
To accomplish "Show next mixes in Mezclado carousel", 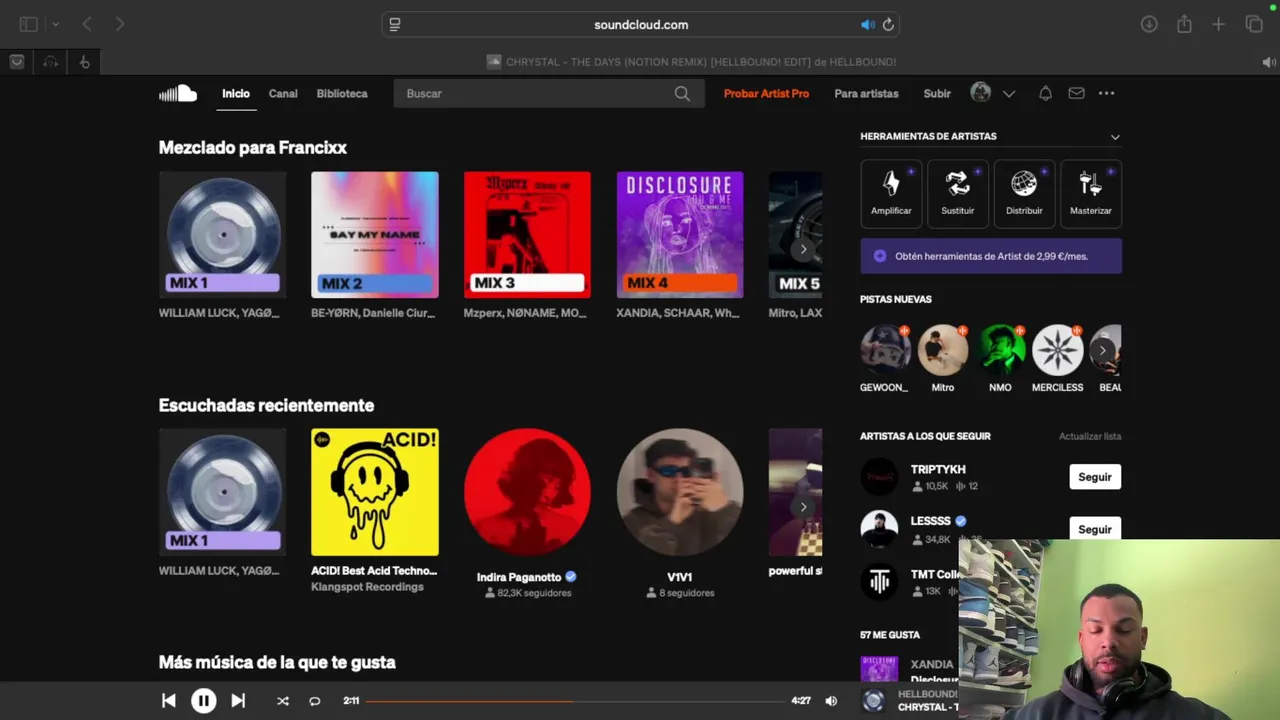I will [x=802, y=249].
